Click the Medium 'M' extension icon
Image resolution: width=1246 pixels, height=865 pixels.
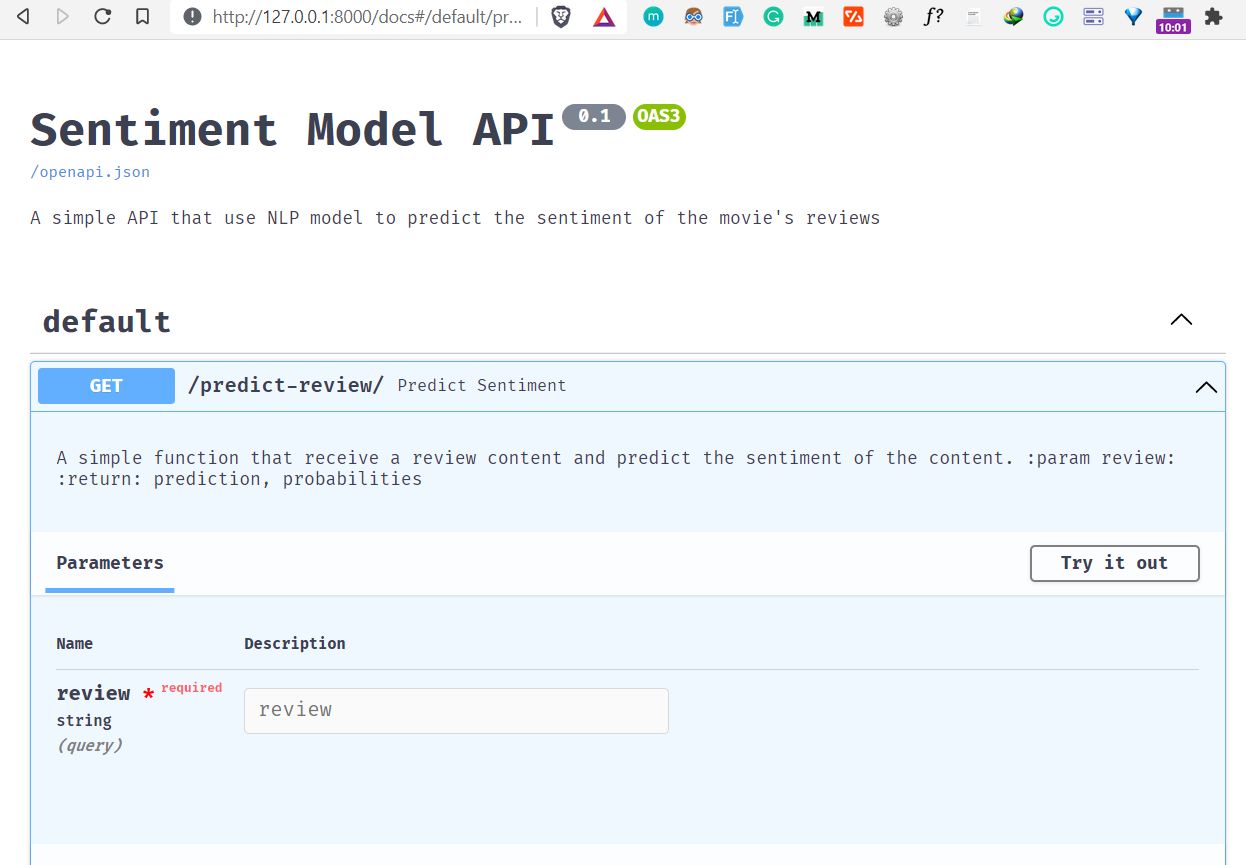pos(813,17)
